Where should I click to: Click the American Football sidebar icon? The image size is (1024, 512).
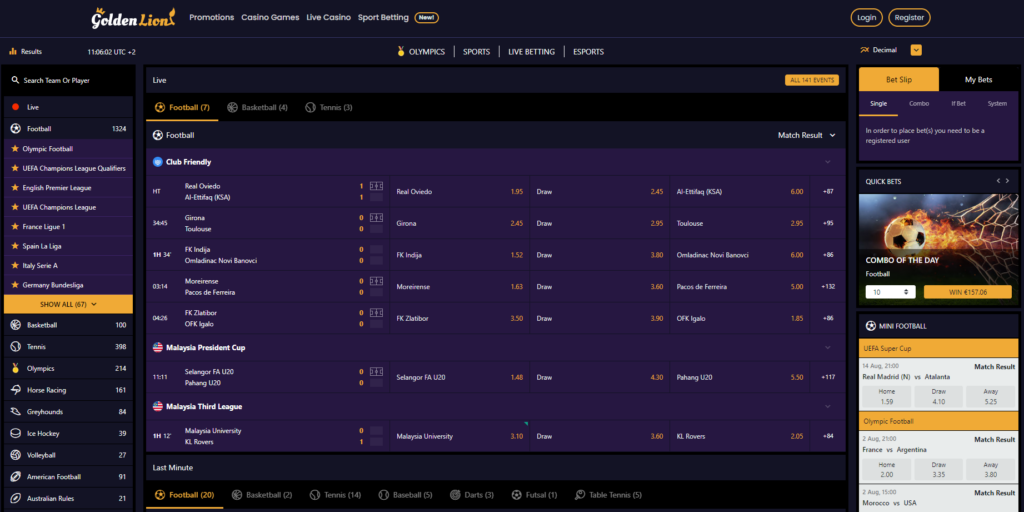point(16,477)
